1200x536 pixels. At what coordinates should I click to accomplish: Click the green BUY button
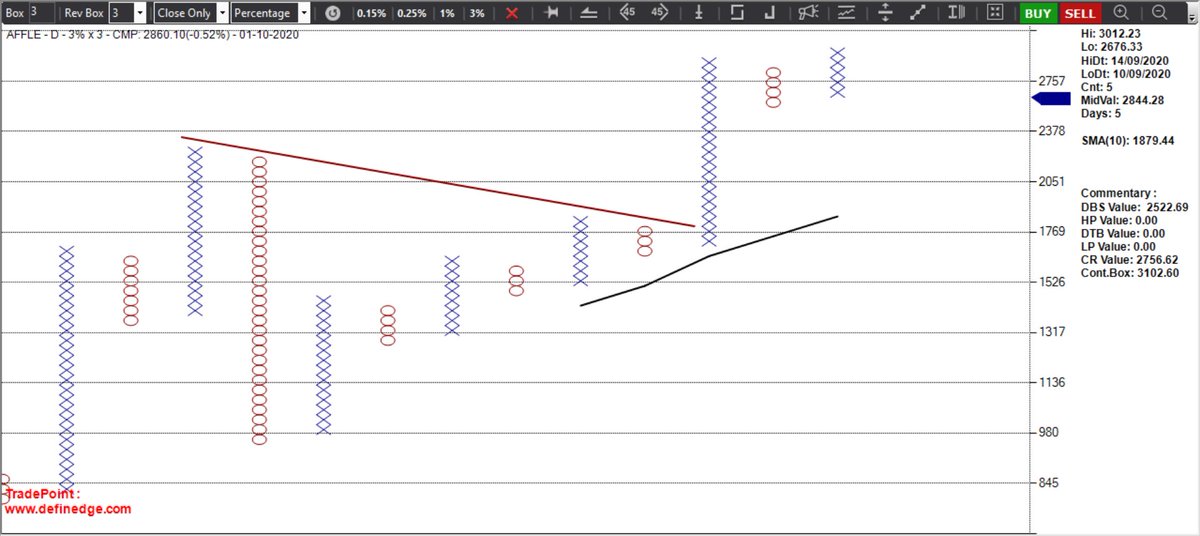(x=1038, y=13)
